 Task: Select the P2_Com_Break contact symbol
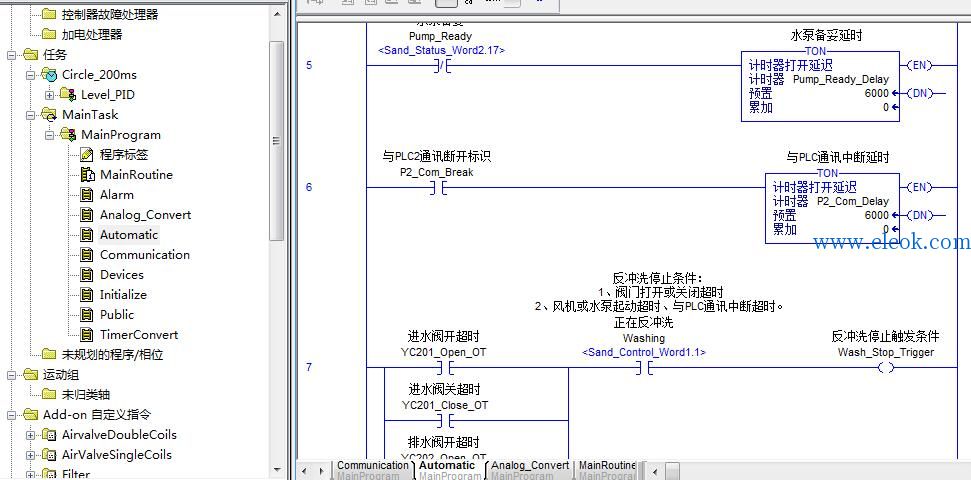(x=437, y=187)
